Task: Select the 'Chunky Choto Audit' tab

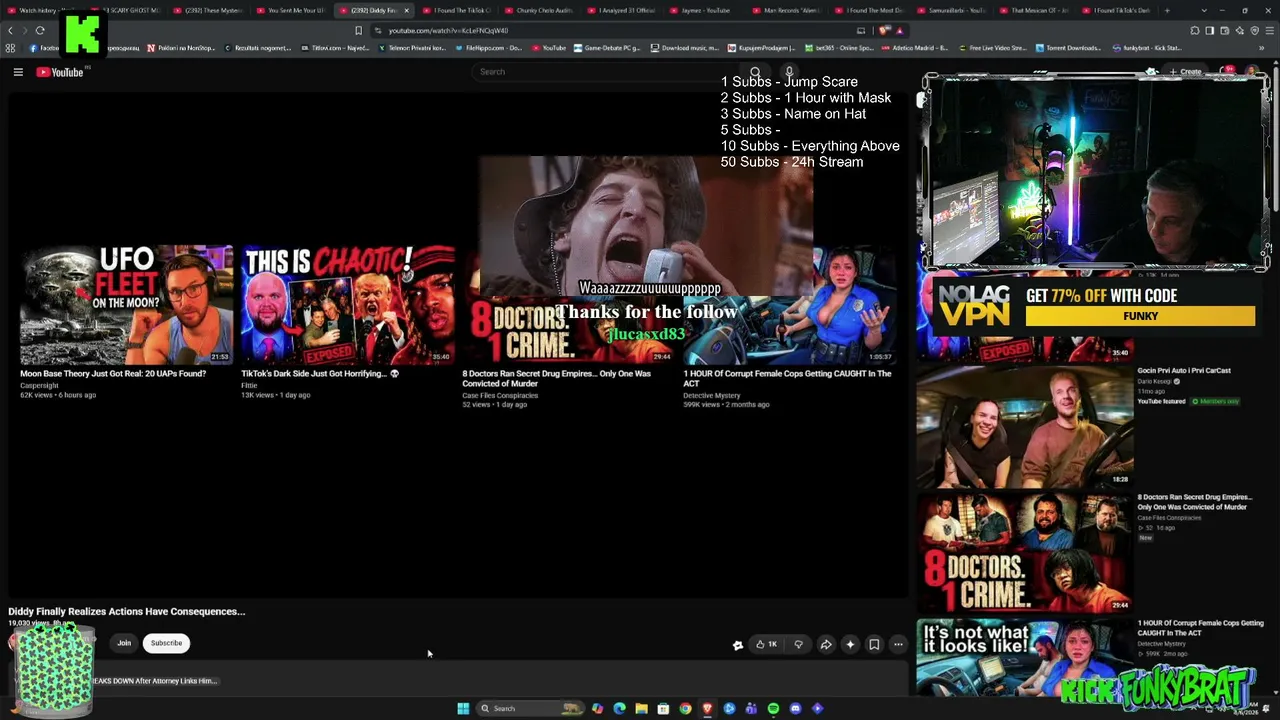Action: tap(540, 10)
